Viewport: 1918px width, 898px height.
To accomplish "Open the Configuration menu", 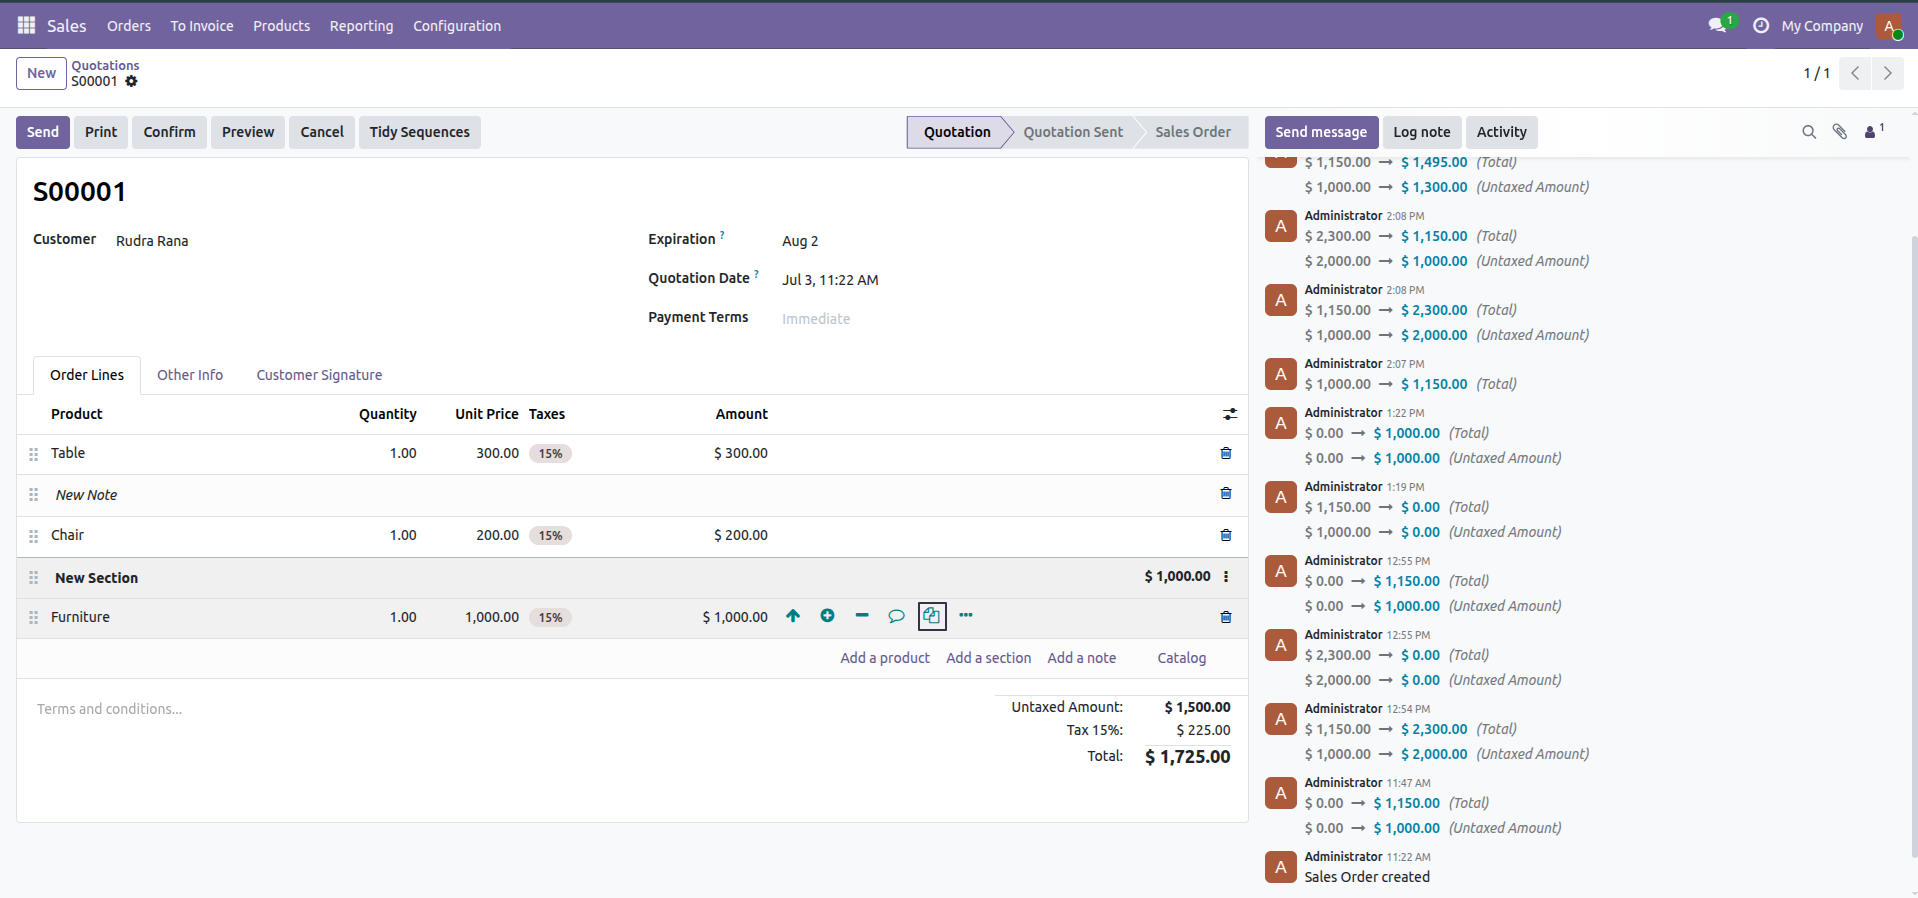I will coord(457,26).
